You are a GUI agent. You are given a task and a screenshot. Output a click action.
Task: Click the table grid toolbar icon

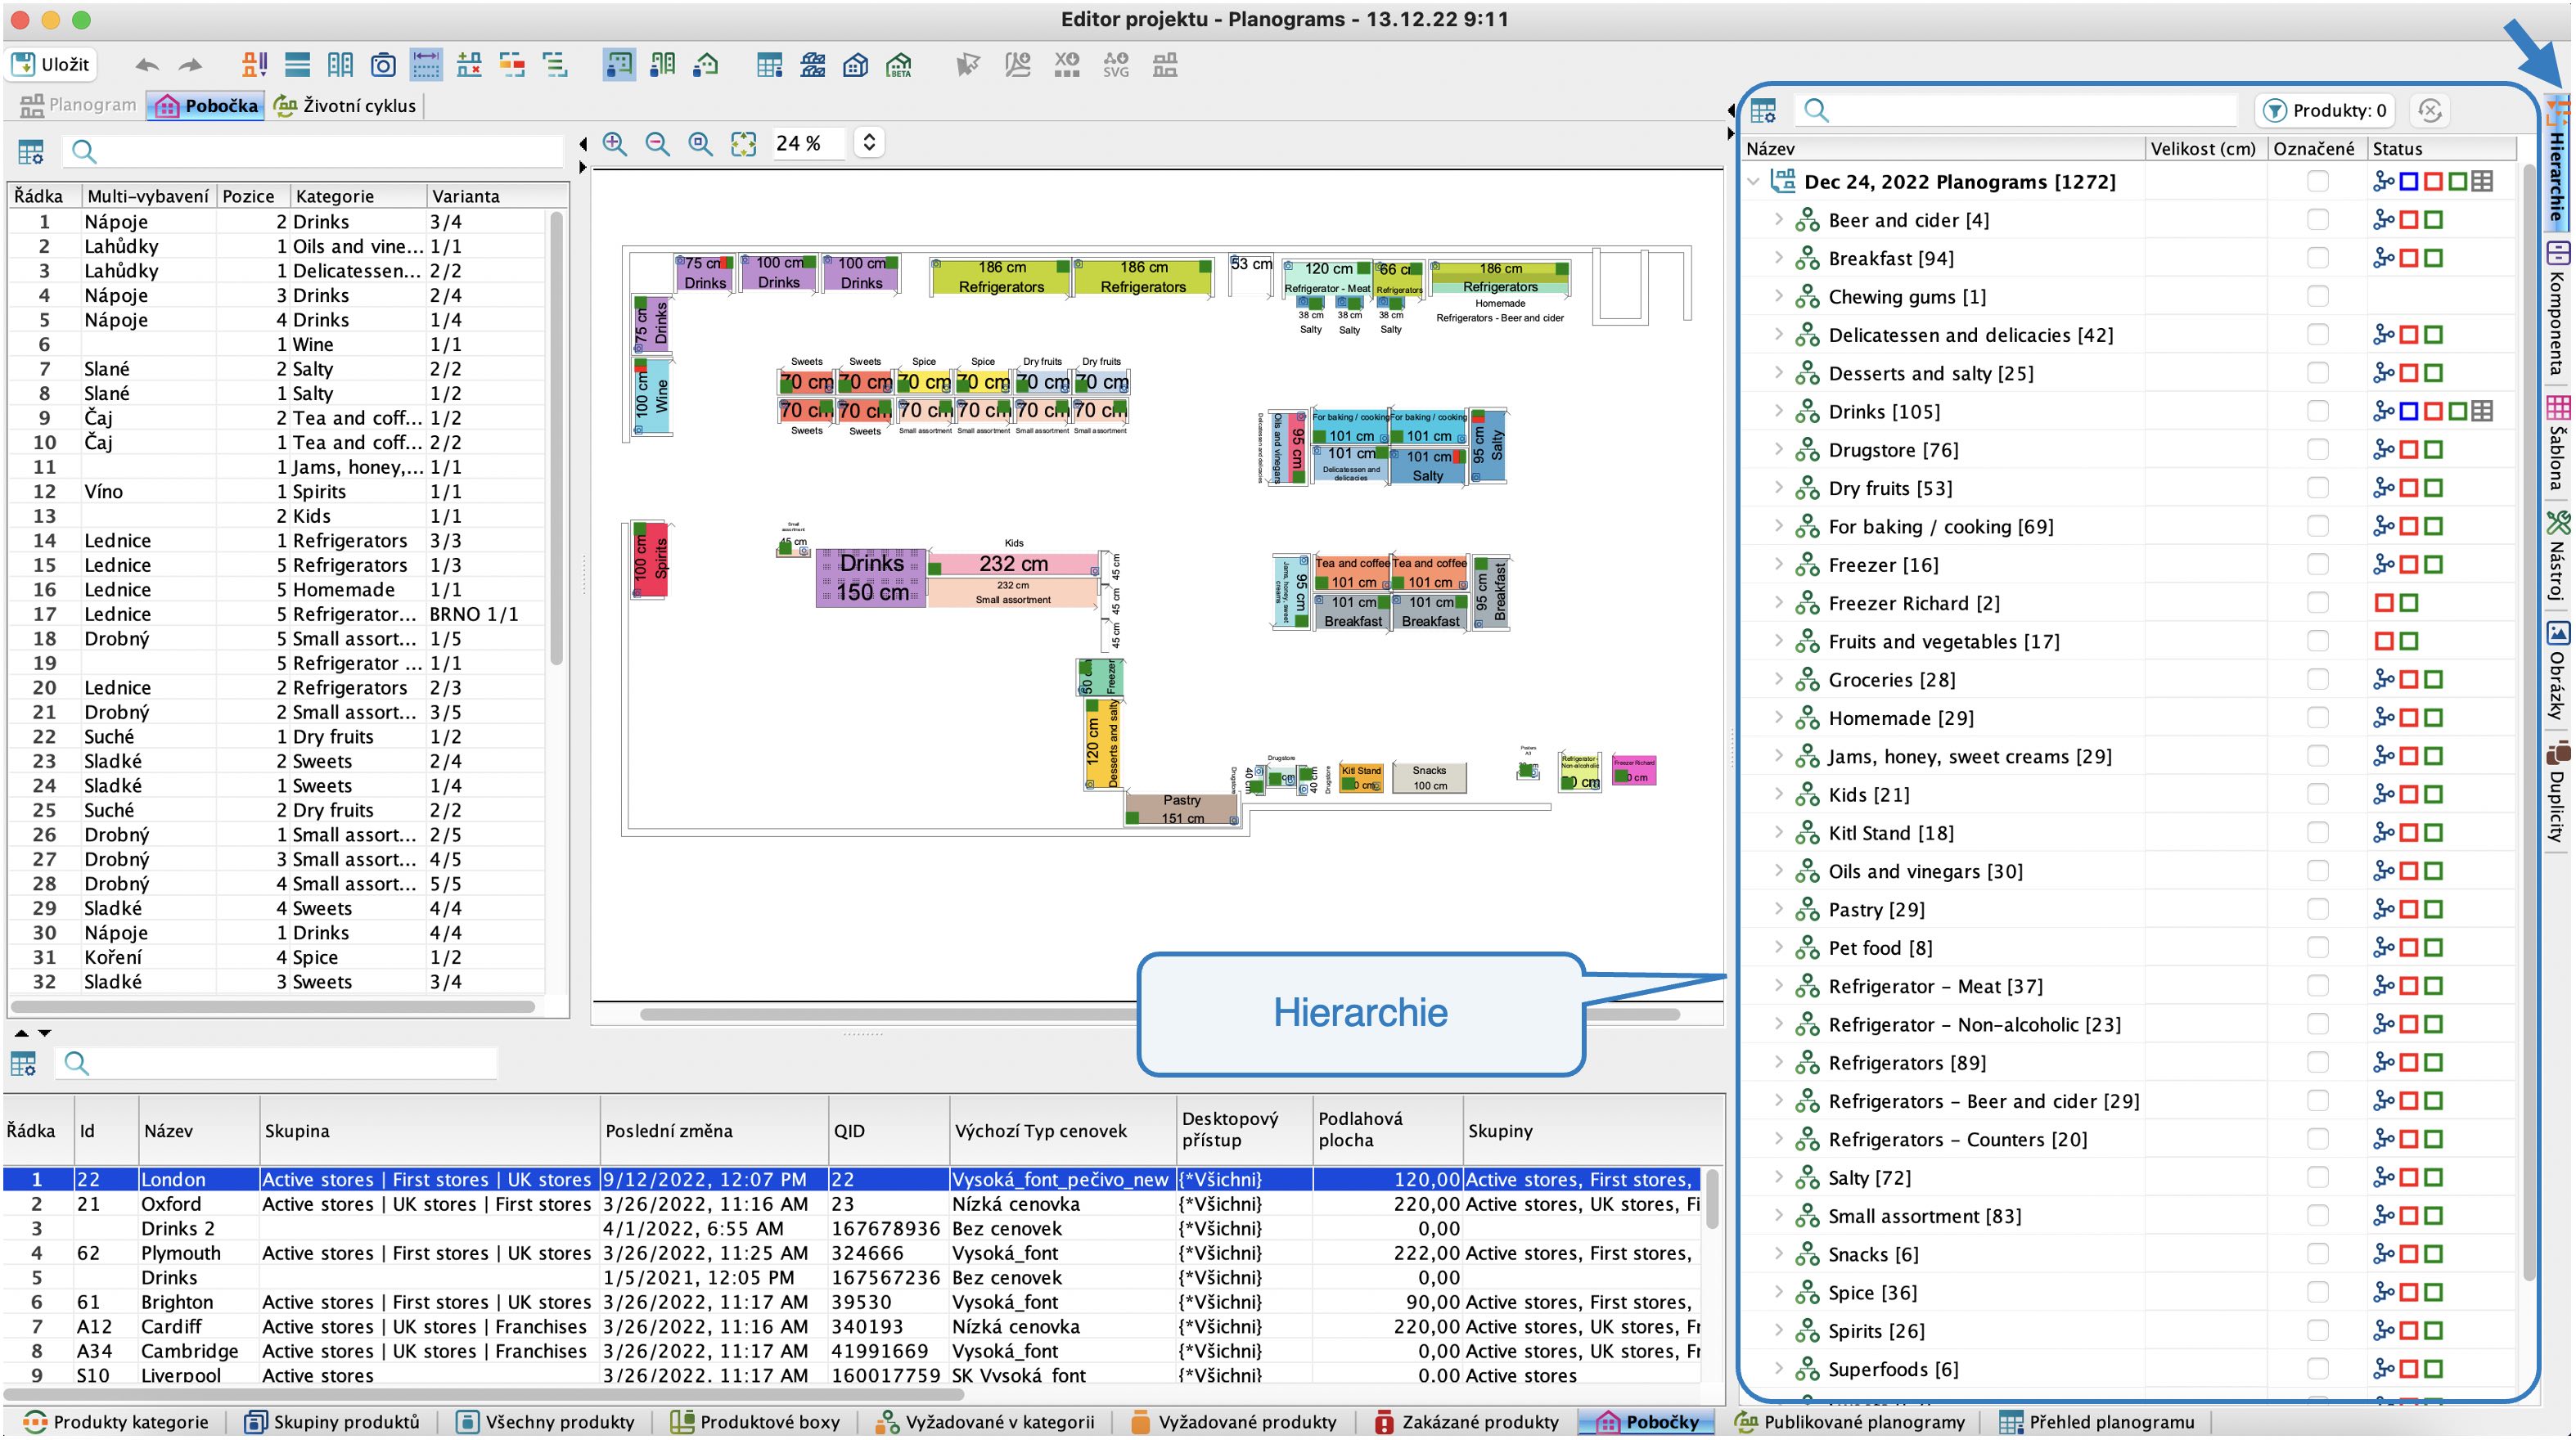769,66
